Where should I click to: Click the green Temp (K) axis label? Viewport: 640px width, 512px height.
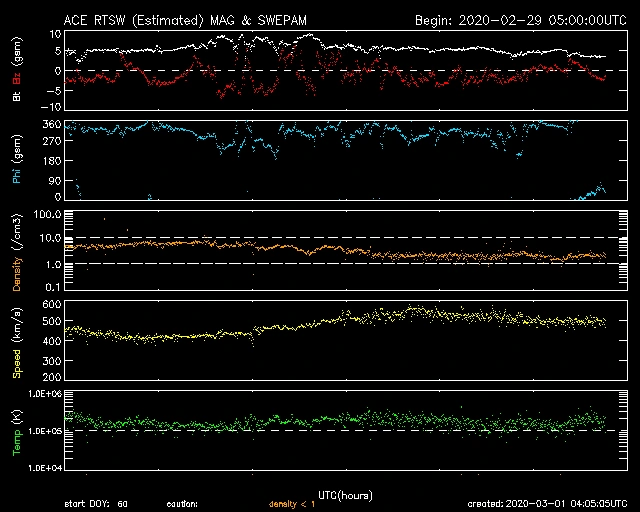coord(17,430)
